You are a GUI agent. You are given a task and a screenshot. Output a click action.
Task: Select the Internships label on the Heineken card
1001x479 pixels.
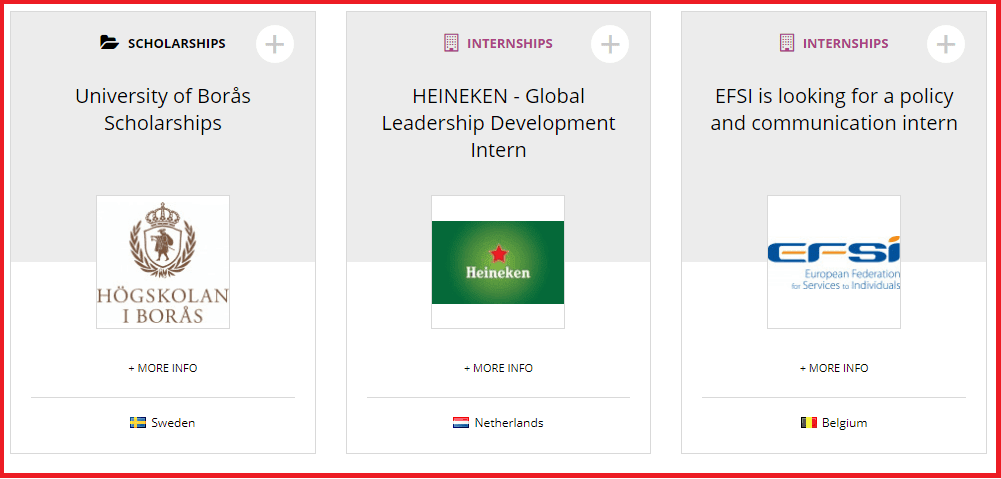point(510,44)
